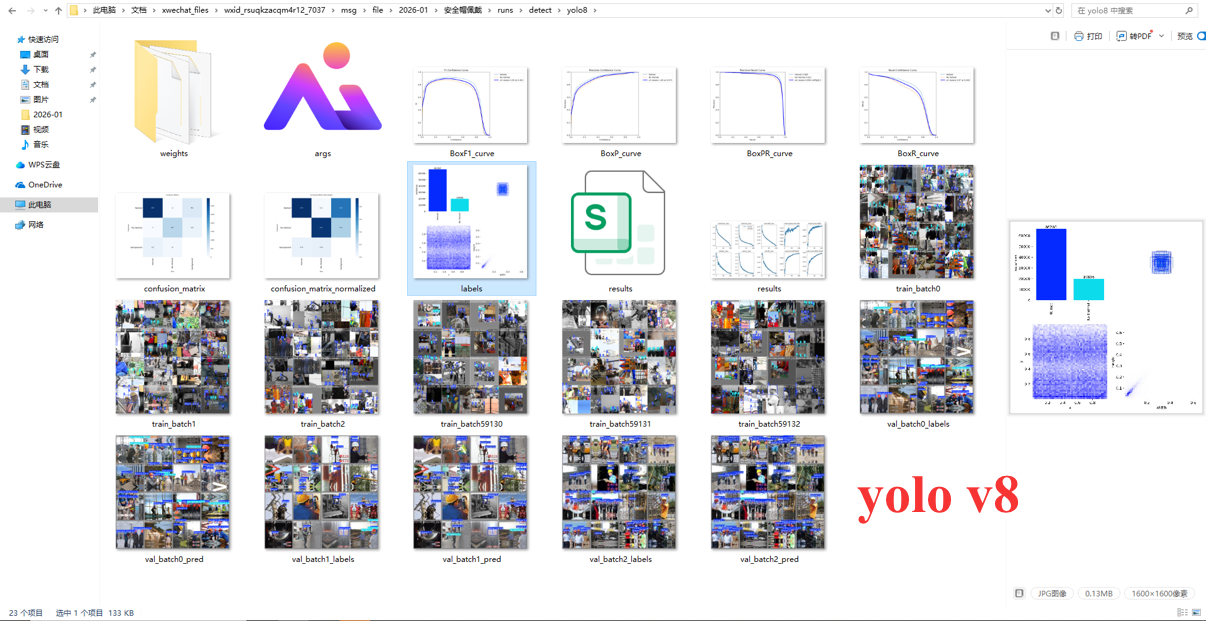Select the BoxF1_curve thumbnail

coord(471,105)
